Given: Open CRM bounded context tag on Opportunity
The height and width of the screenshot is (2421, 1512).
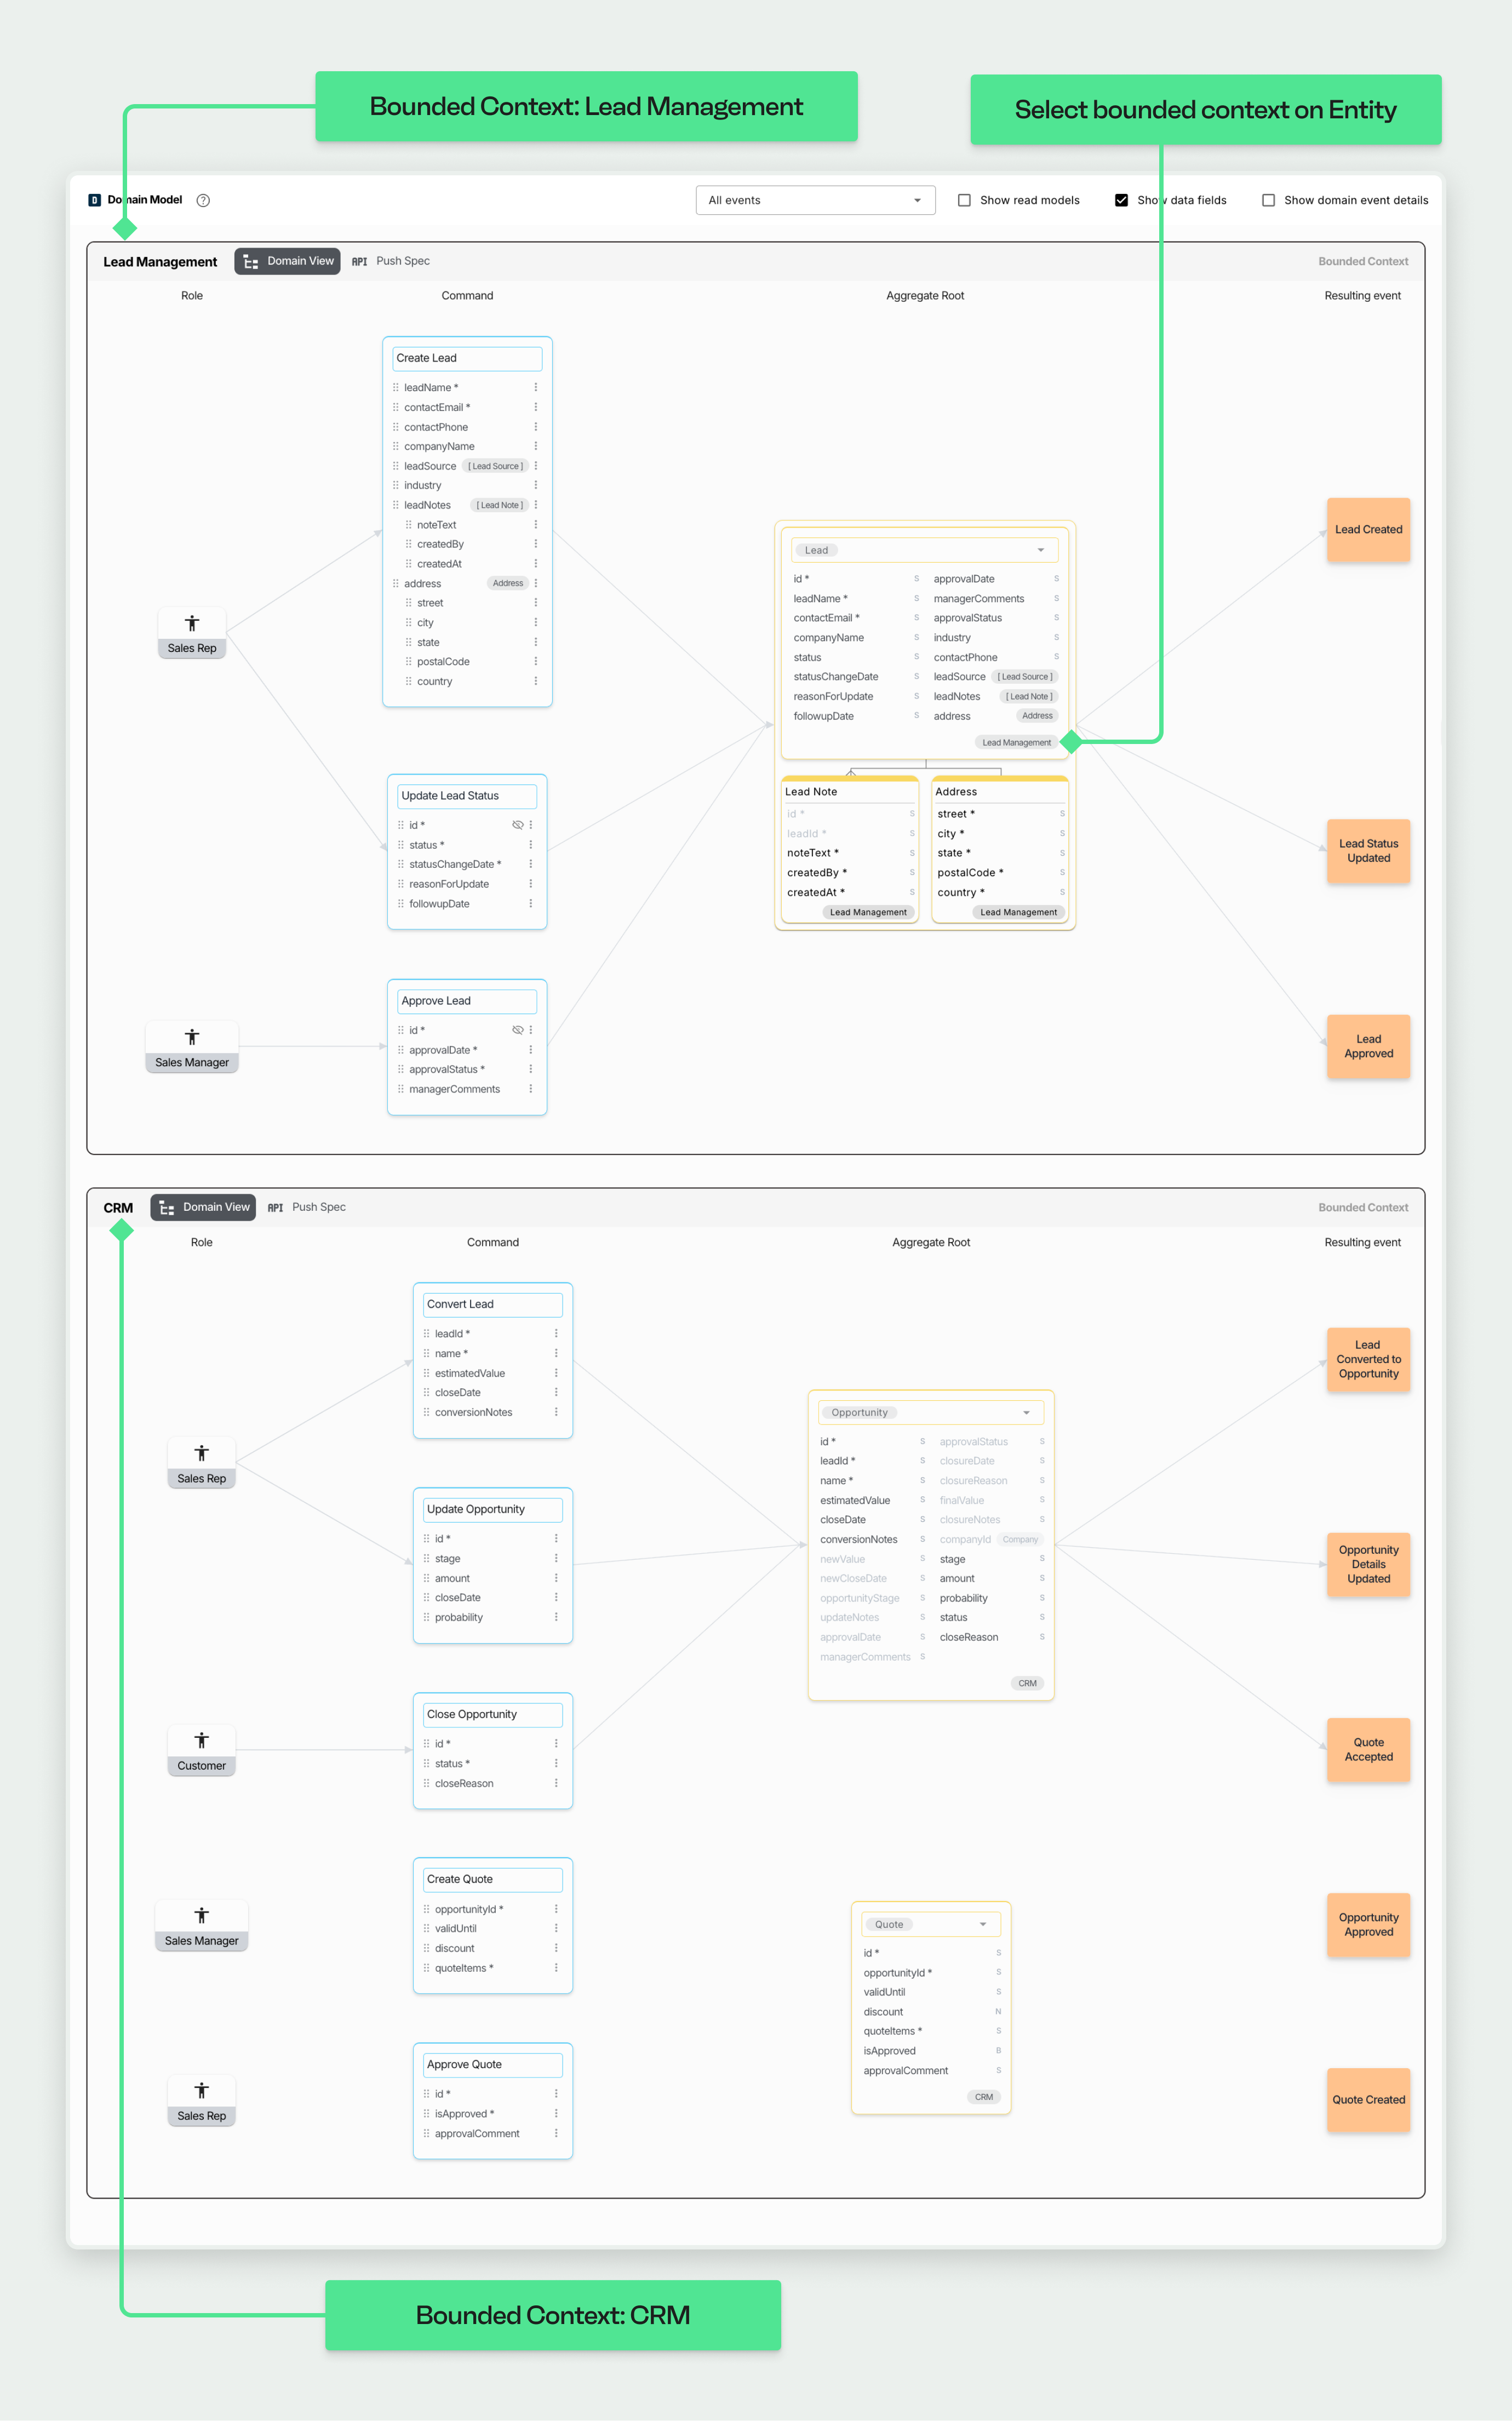Looking at the screenshot, I should pos(1027,1683).
